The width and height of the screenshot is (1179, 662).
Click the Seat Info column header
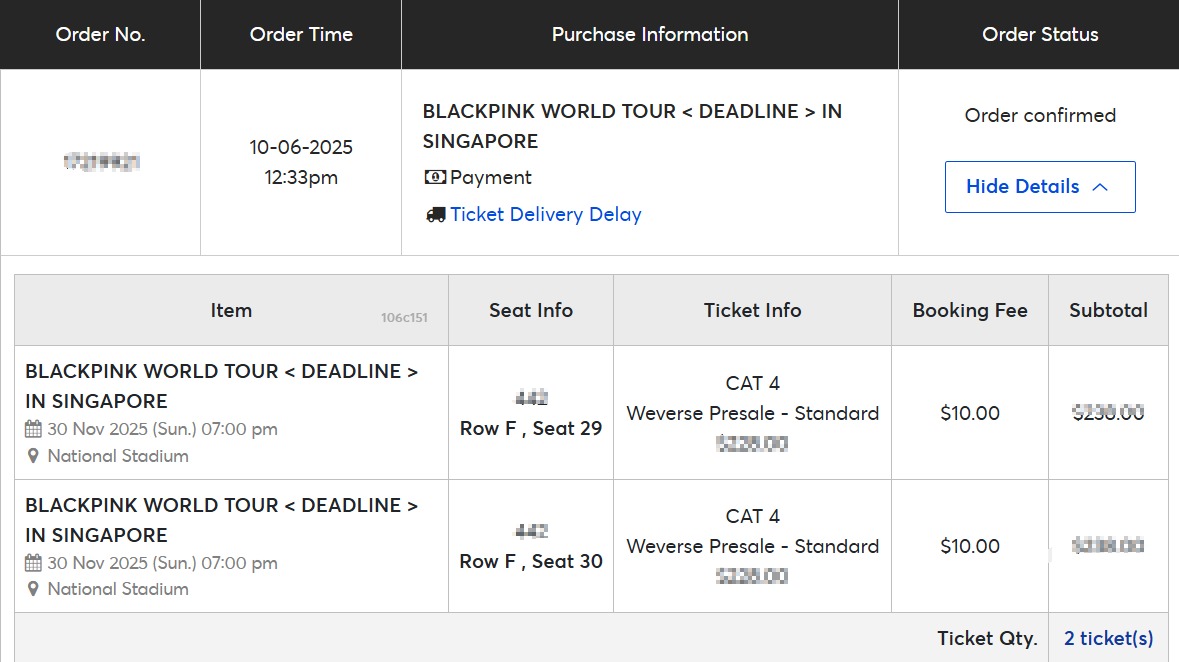pos(531,310)
